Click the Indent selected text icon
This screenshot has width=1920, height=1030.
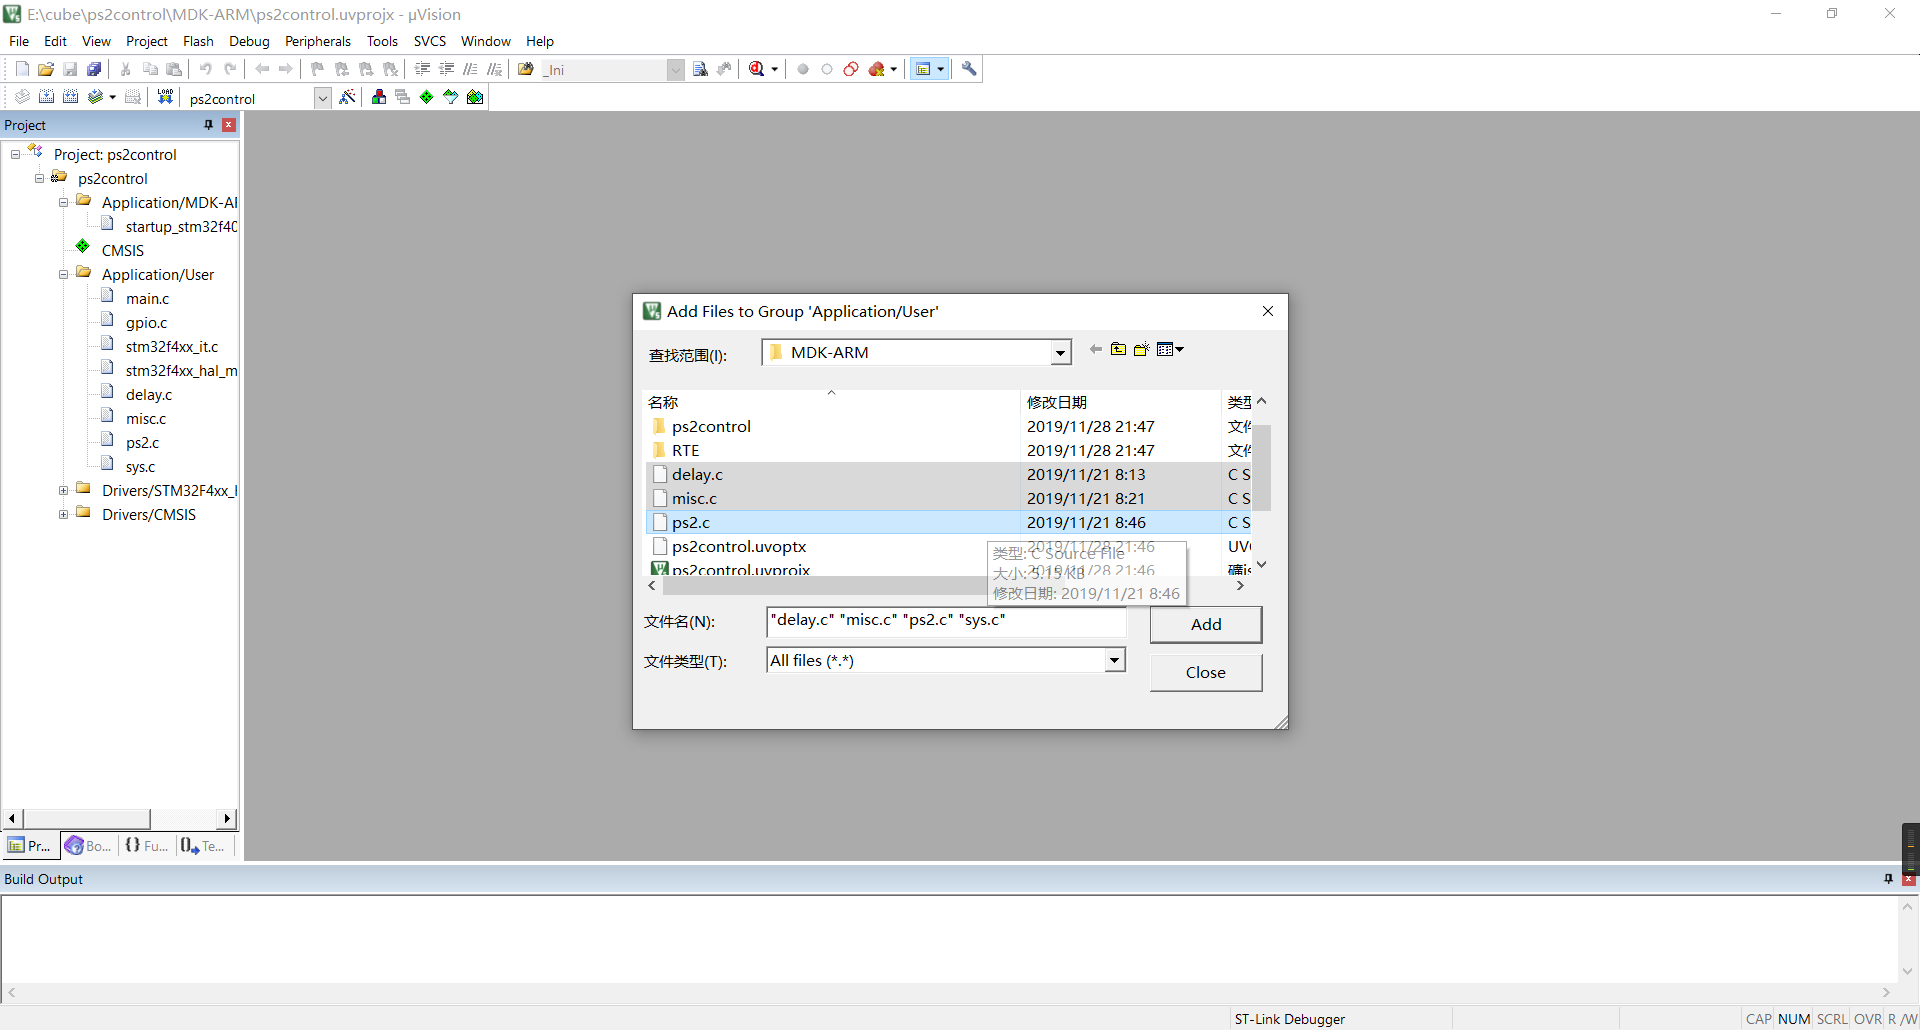(422, 69)
